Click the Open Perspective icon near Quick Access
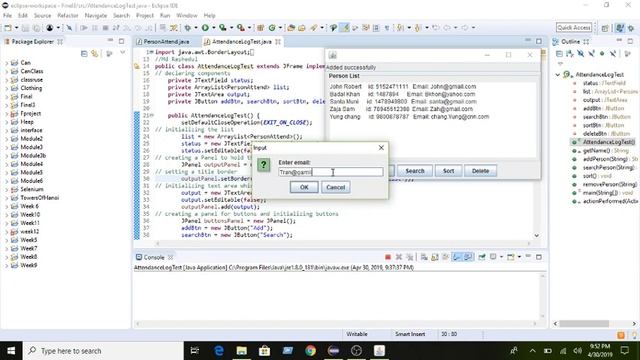The width and height of the screenshot is (640, 360). click(605, 28)
